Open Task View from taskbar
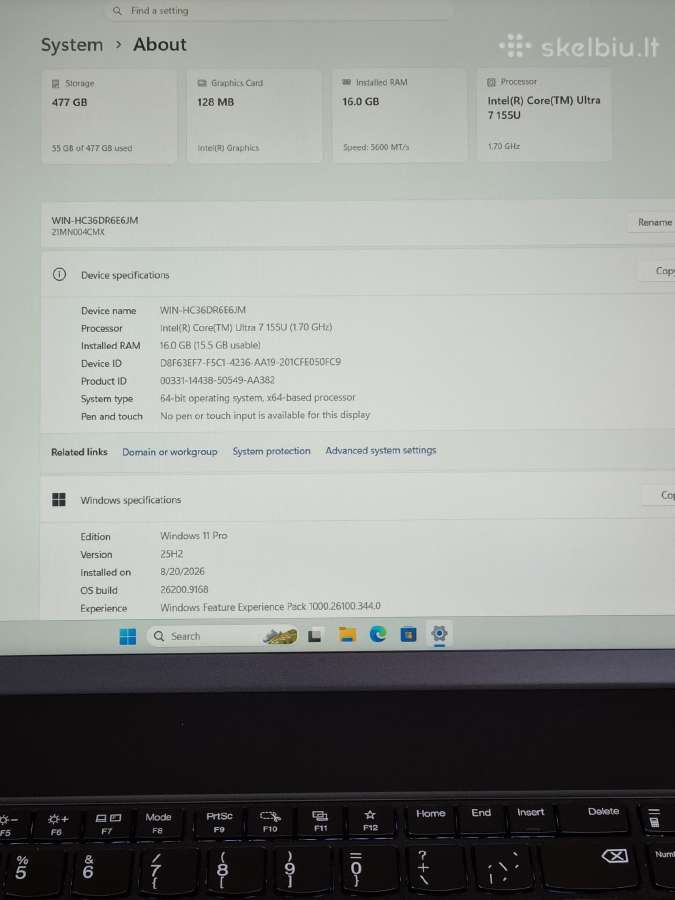Image resolution: width=675 pixels, height=900 pixels. point(314,635)
